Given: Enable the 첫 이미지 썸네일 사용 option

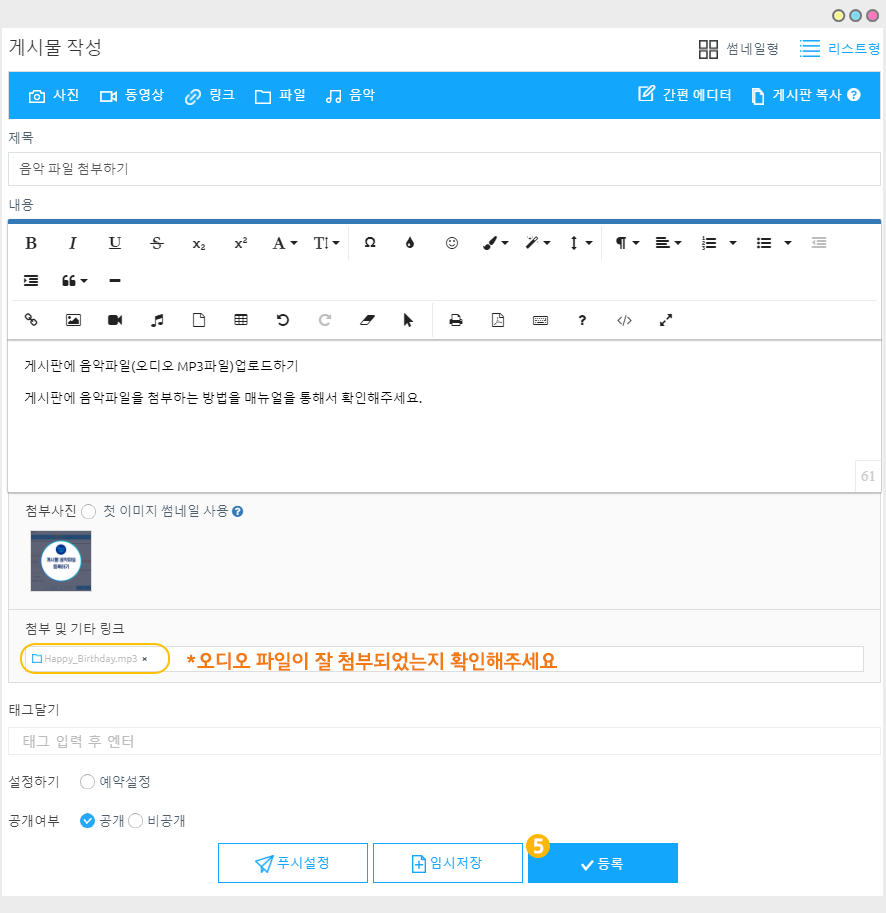Looking at the screenshot, I should pyautogui.click(x=89, y=511).
